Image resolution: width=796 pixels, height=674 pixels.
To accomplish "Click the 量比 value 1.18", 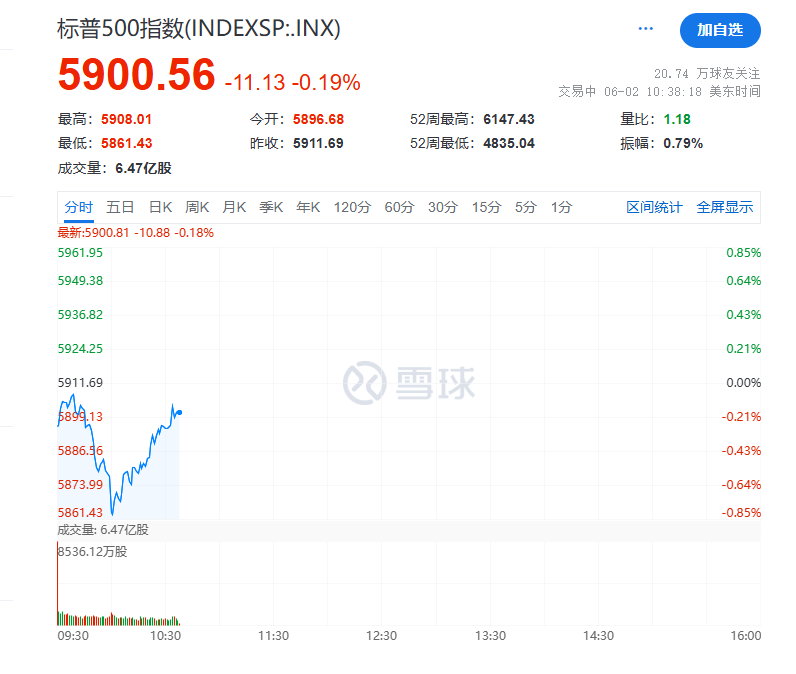I will tap(677, 119).
